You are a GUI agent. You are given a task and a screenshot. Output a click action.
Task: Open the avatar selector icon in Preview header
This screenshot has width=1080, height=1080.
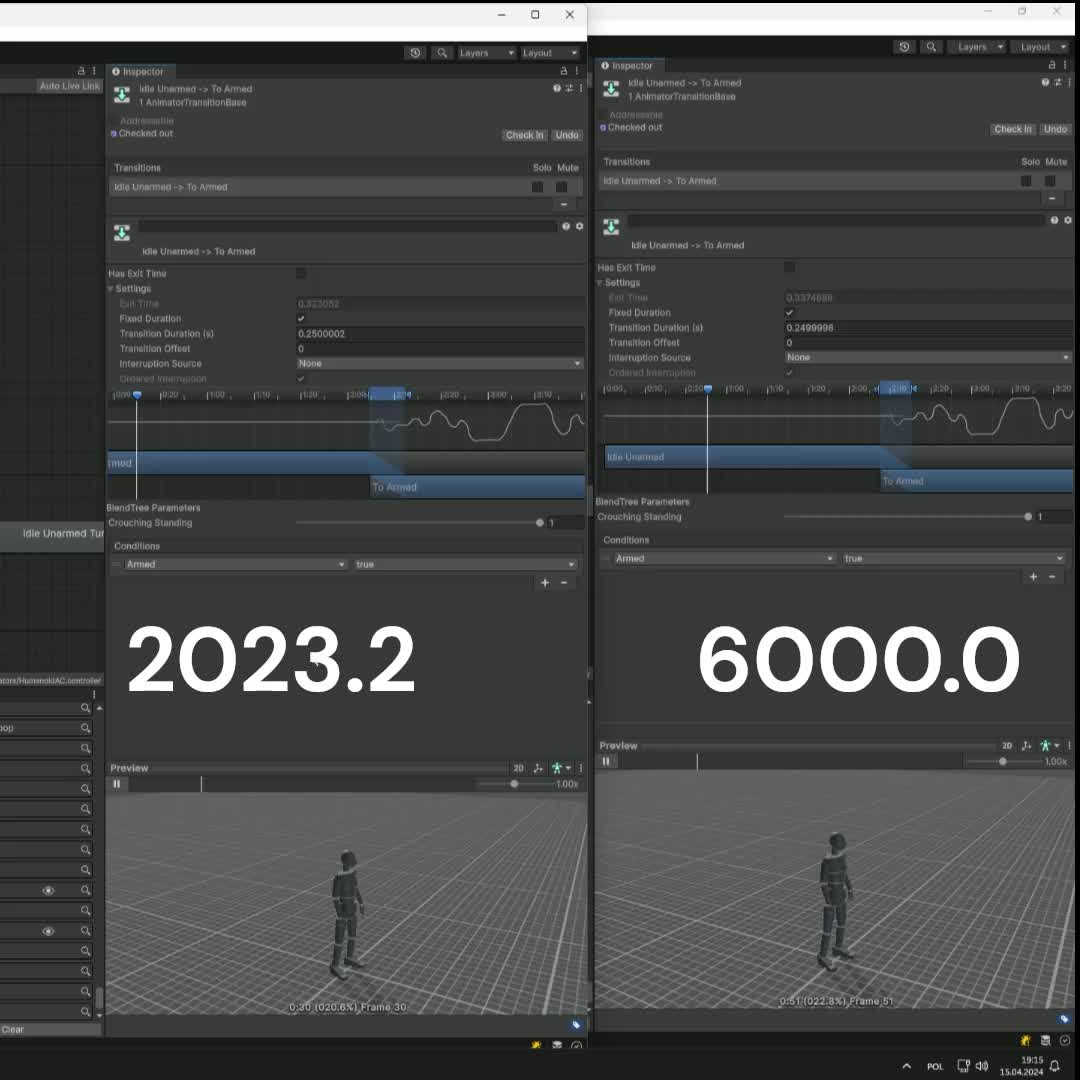point(559,767)
